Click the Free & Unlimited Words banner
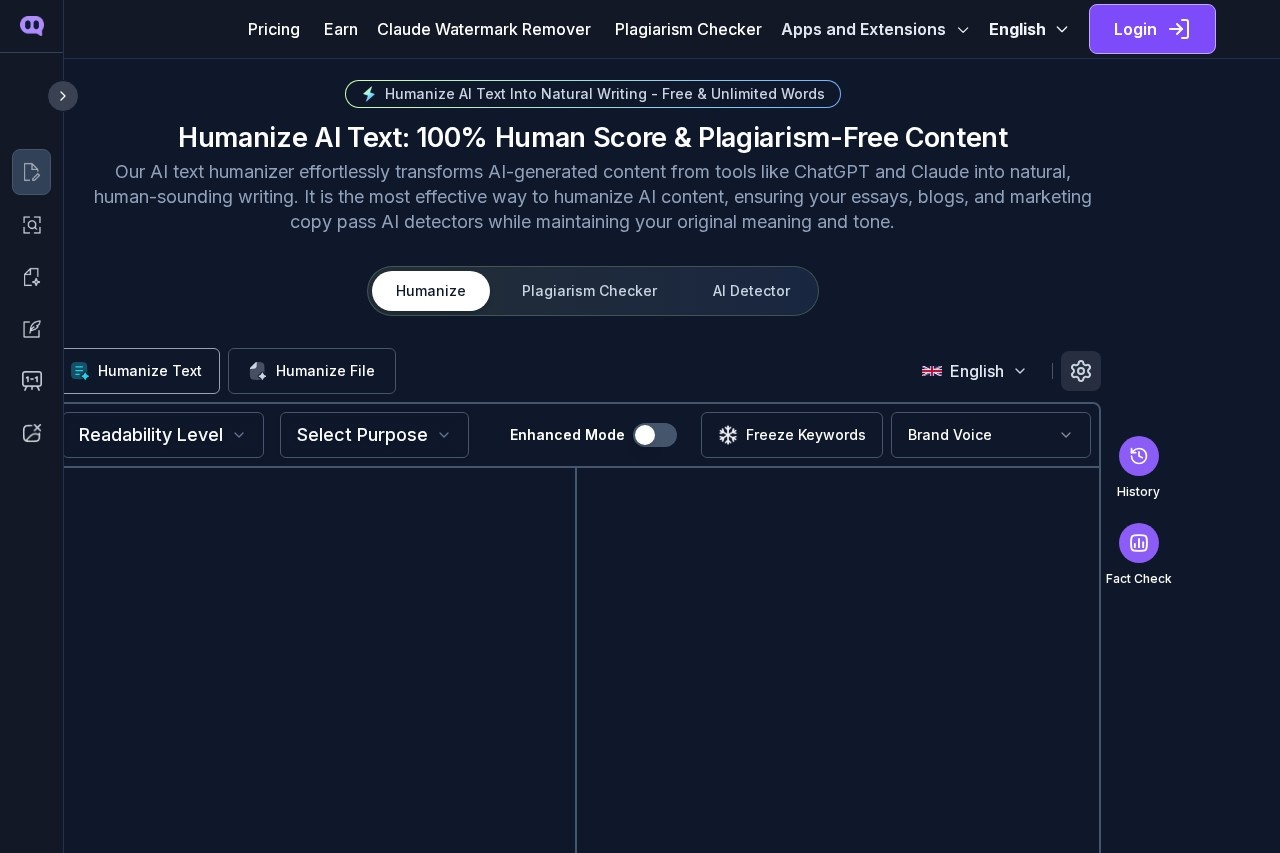 tap(593, 94)
